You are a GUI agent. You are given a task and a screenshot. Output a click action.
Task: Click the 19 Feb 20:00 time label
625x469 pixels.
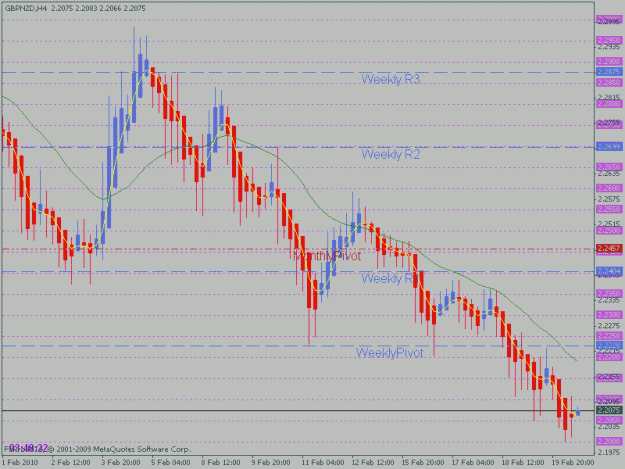point(573,462)
